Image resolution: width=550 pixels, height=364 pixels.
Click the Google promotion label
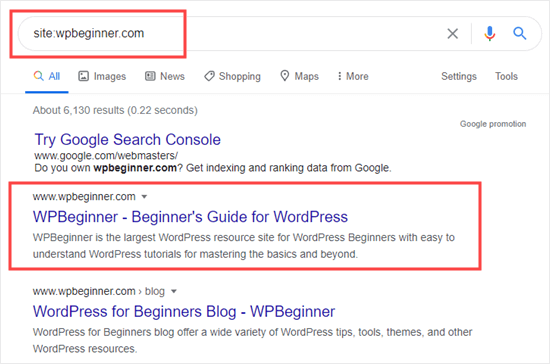tap(493, 124)
